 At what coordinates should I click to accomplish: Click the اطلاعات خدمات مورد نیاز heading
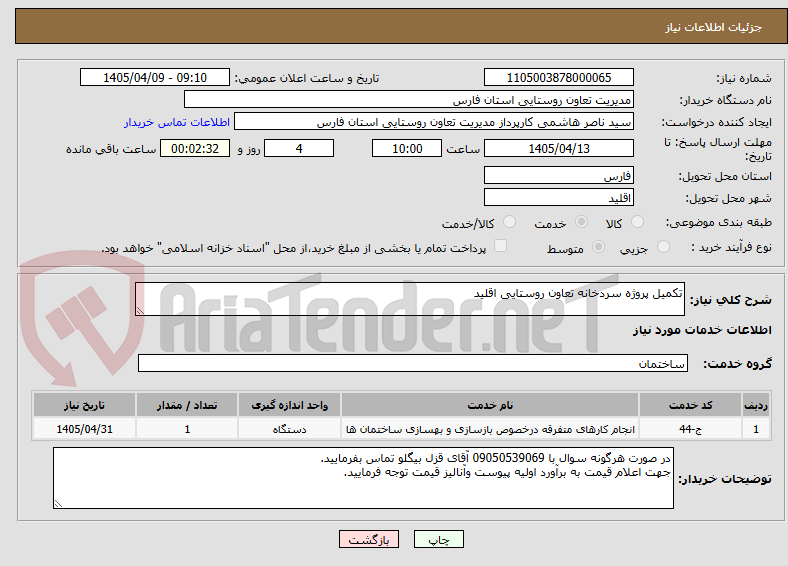702,330
